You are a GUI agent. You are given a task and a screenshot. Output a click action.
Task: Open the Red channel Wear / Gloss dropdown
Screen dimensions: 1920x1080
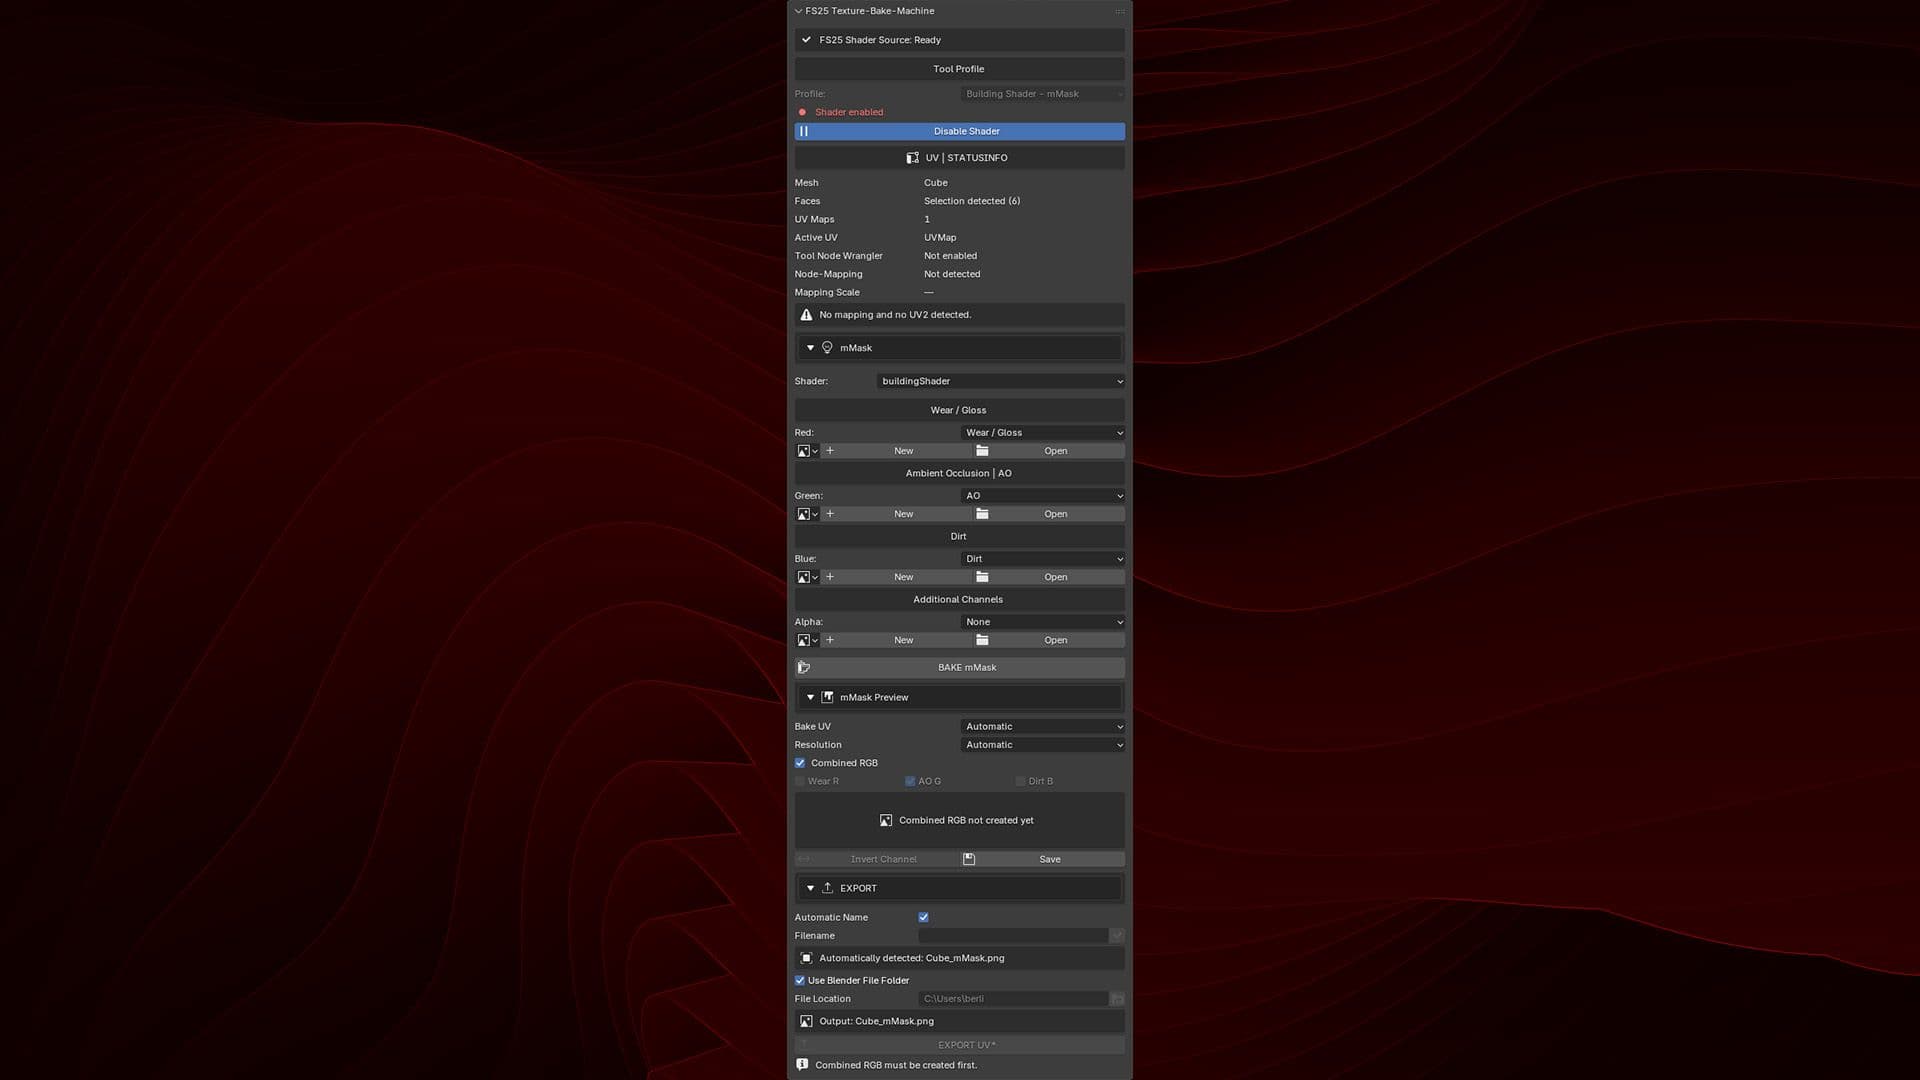(1042, 433)
